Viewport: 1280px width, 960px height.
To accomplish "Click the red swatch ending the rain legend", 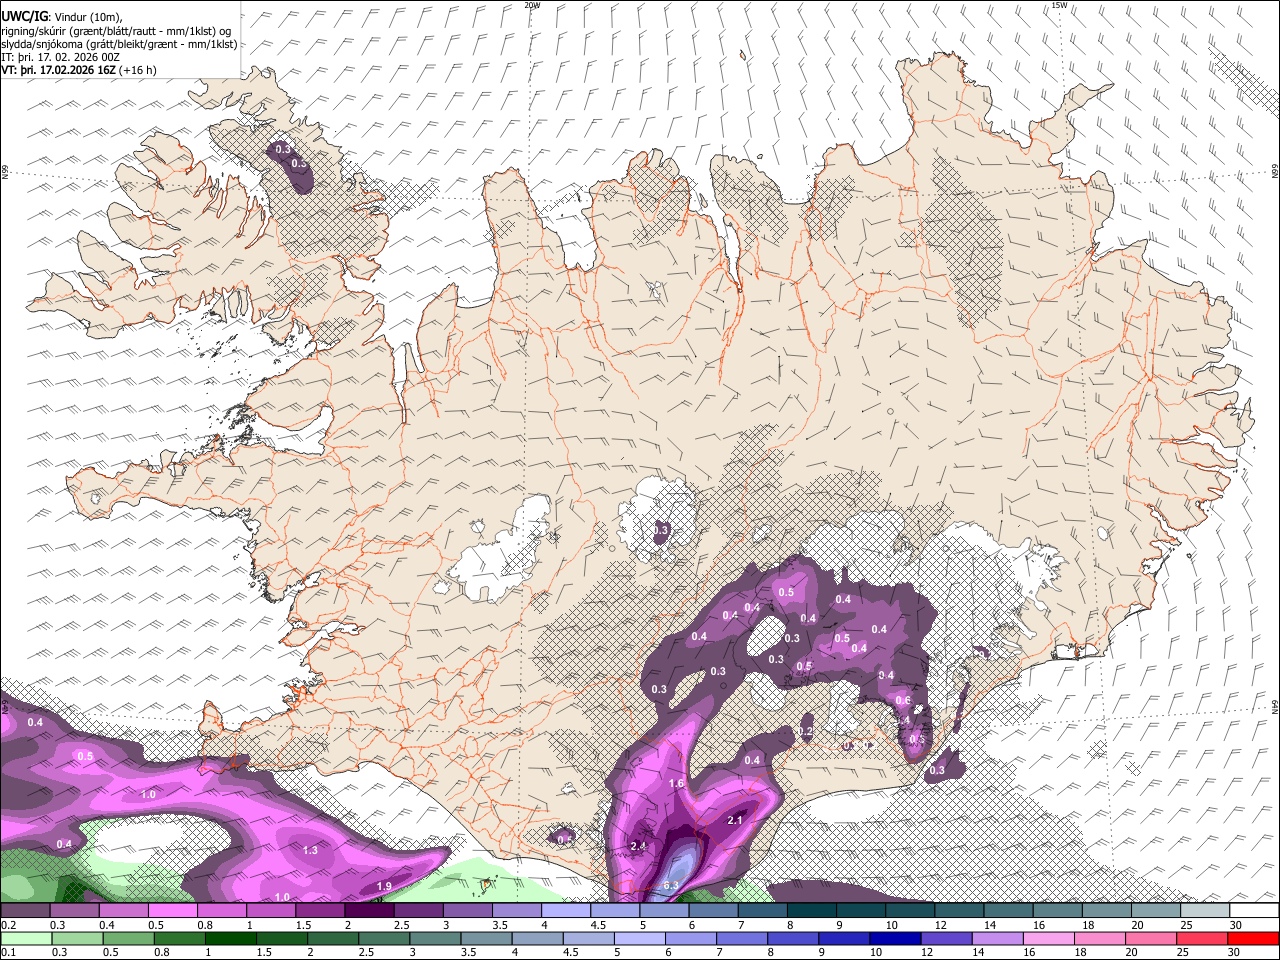I will pyautogui.click(x=1254, y=939).
